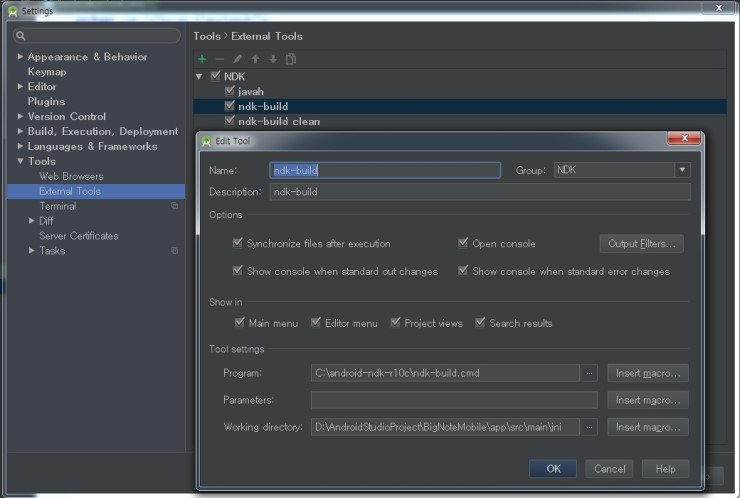Viewport: 740px width, 498px height.
Task: Click the Program path field
Action: coord(445,373)
